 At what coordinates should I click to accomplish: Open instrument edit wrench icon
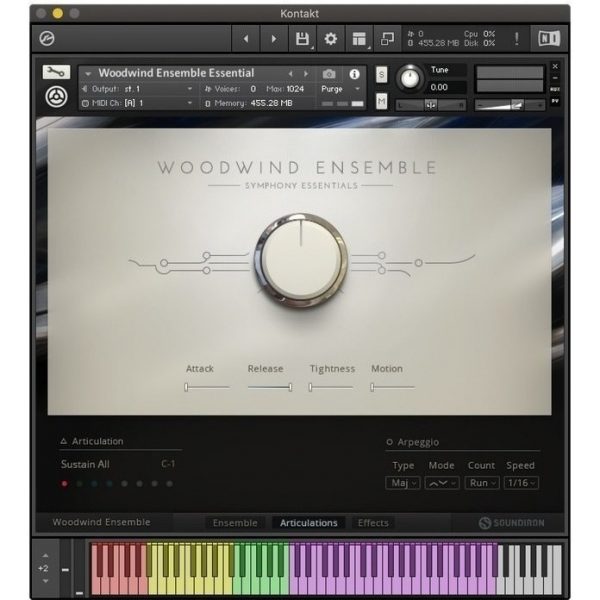coord(56,72)
